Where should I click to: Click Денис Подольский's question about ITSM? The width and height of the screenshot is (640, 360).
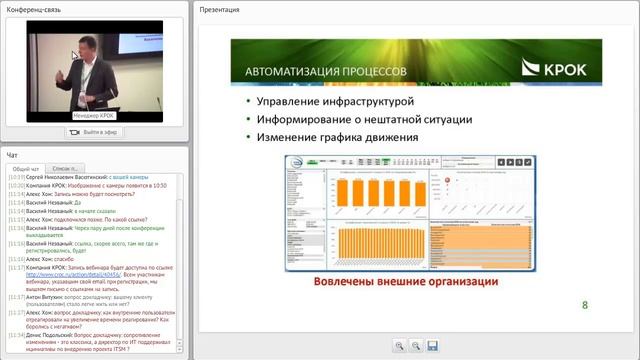90,342
